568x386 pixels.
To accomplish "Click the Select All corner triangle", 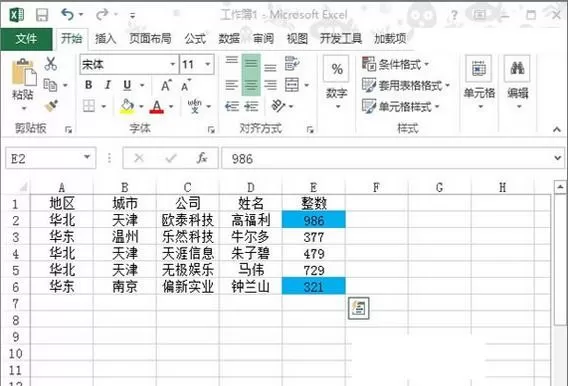I will (x=23, y=187).
